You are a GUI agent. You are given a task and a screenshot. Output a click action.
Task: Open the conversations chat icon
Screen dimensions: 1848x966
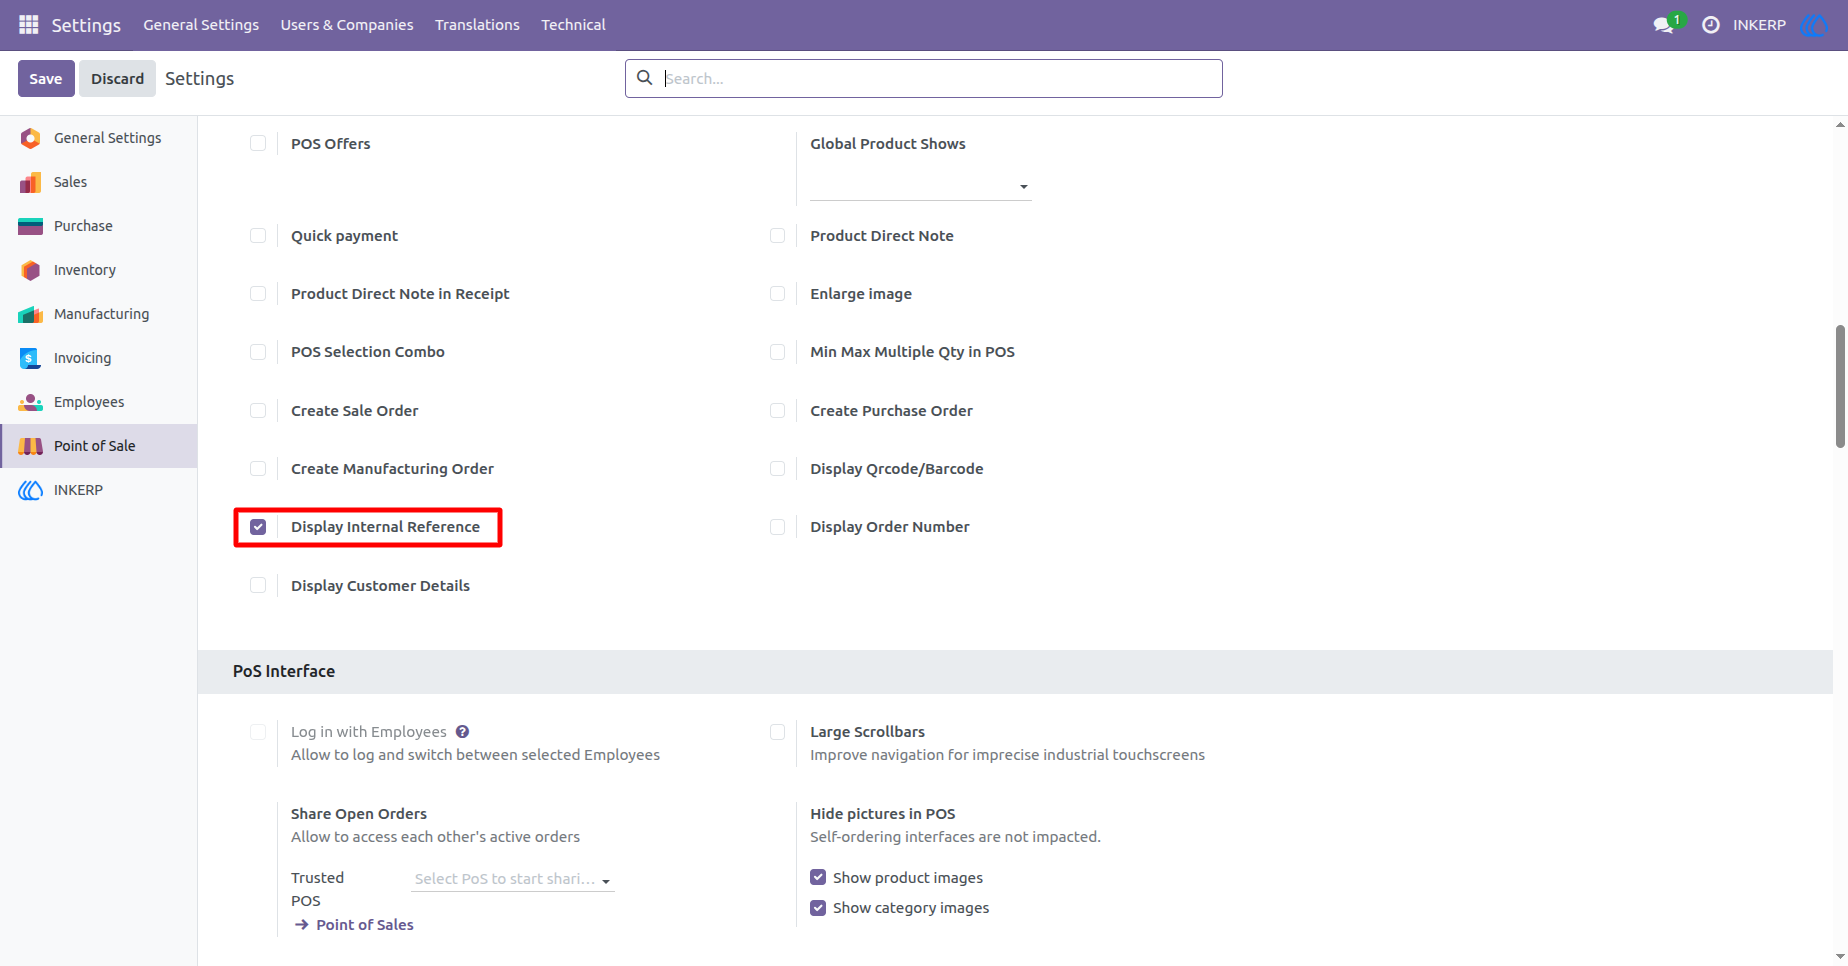1664,25
